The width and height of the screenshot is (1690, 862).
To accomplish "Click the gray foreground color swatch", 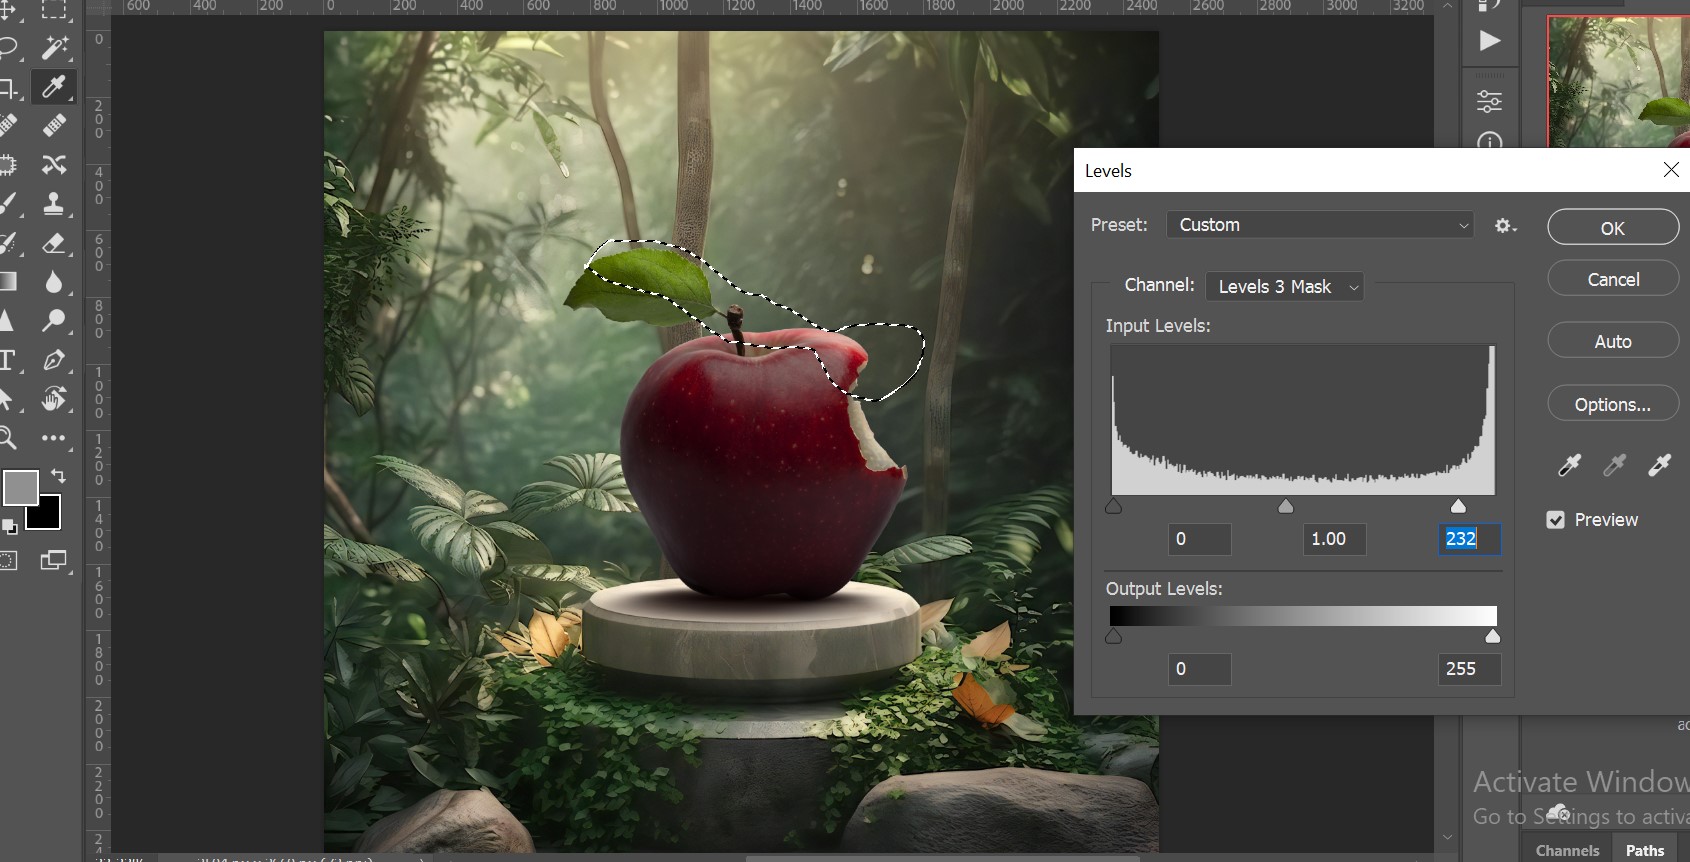I will pos(20,487).
